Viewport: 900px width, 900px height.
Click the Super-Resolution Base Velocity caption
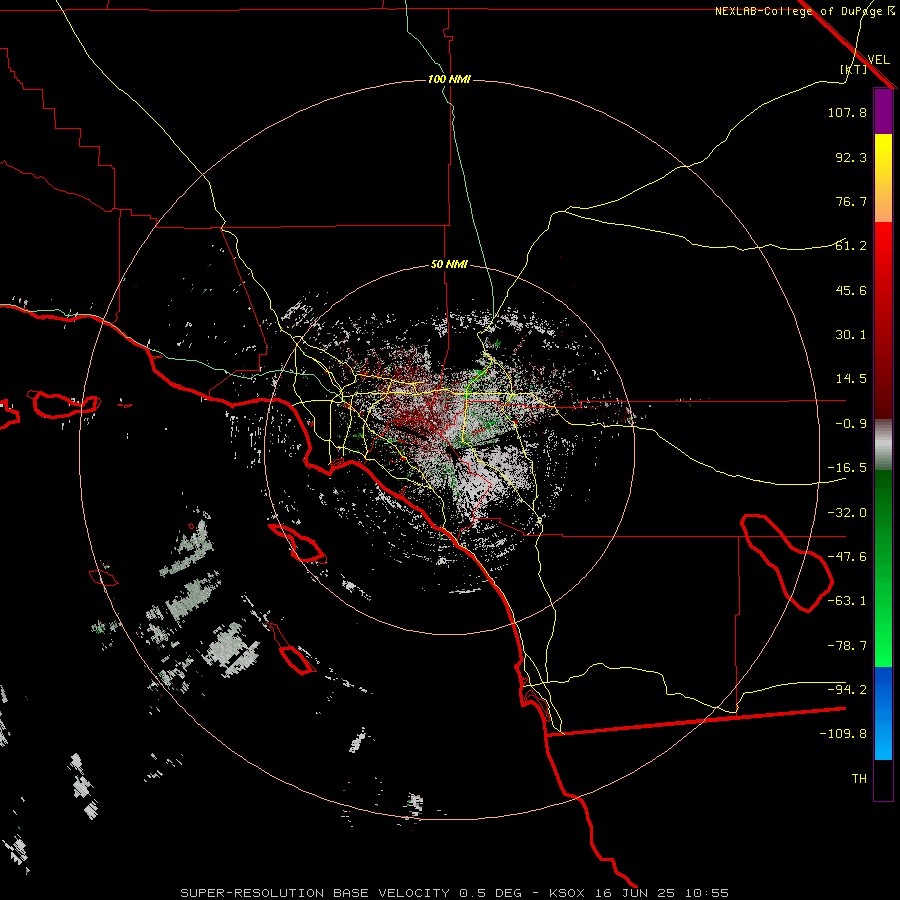454,893
